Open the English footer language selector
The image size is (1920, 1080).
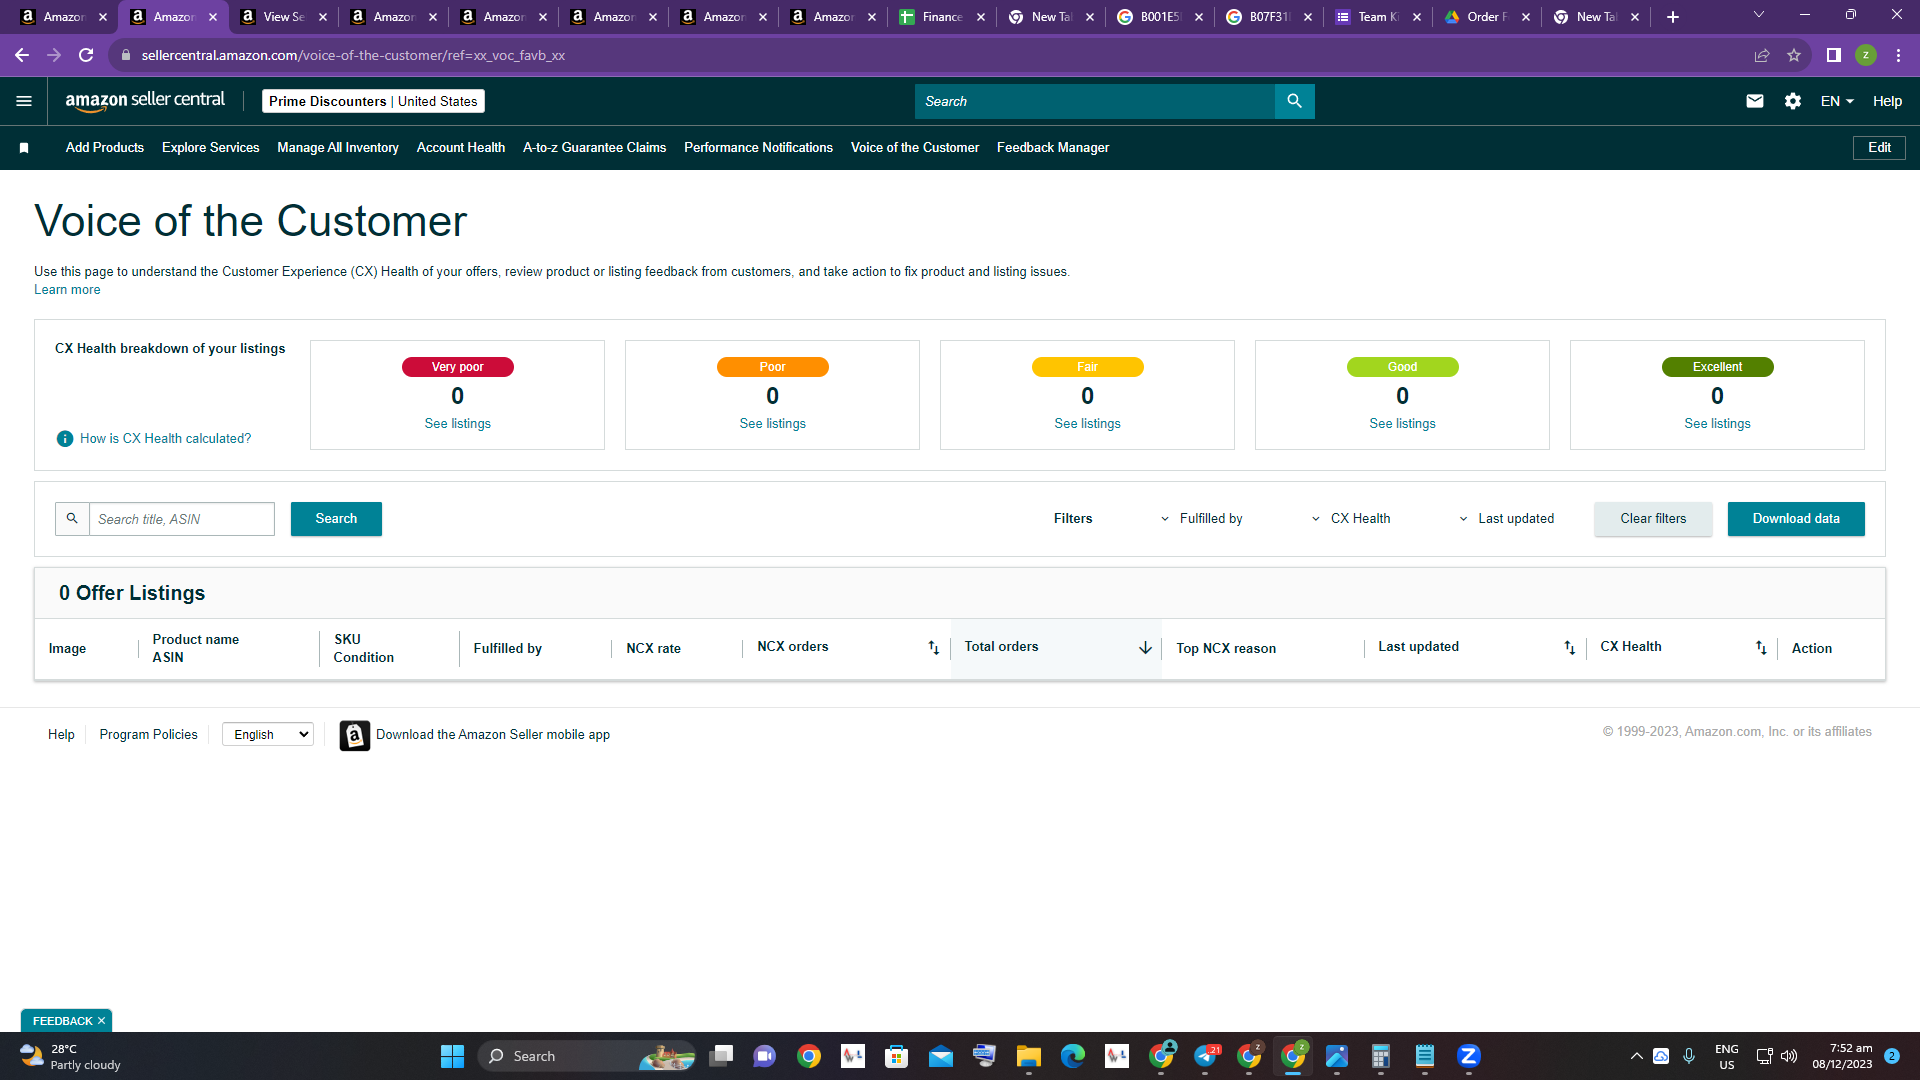point(268,735)
